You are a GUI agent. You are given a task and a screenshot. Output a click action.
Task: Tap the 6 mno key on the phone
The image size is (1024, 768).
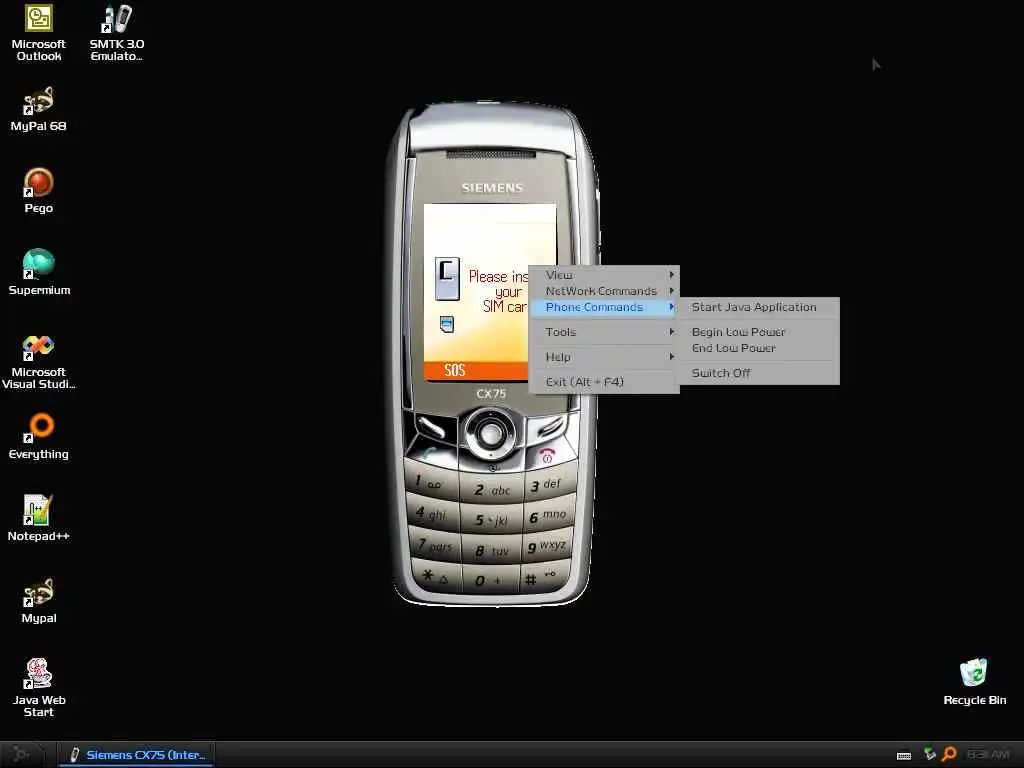(x=549, y=516)
